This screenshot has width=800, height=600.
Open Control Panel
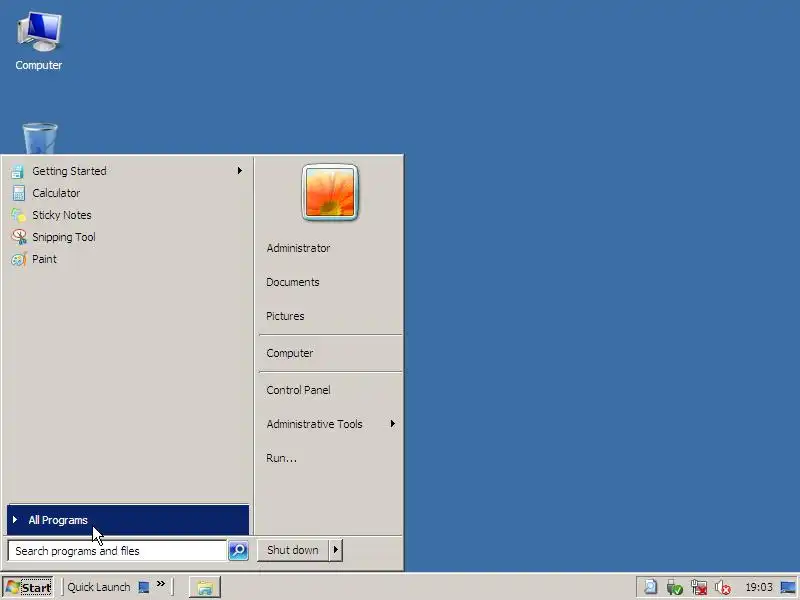click(x=298, y=390)
